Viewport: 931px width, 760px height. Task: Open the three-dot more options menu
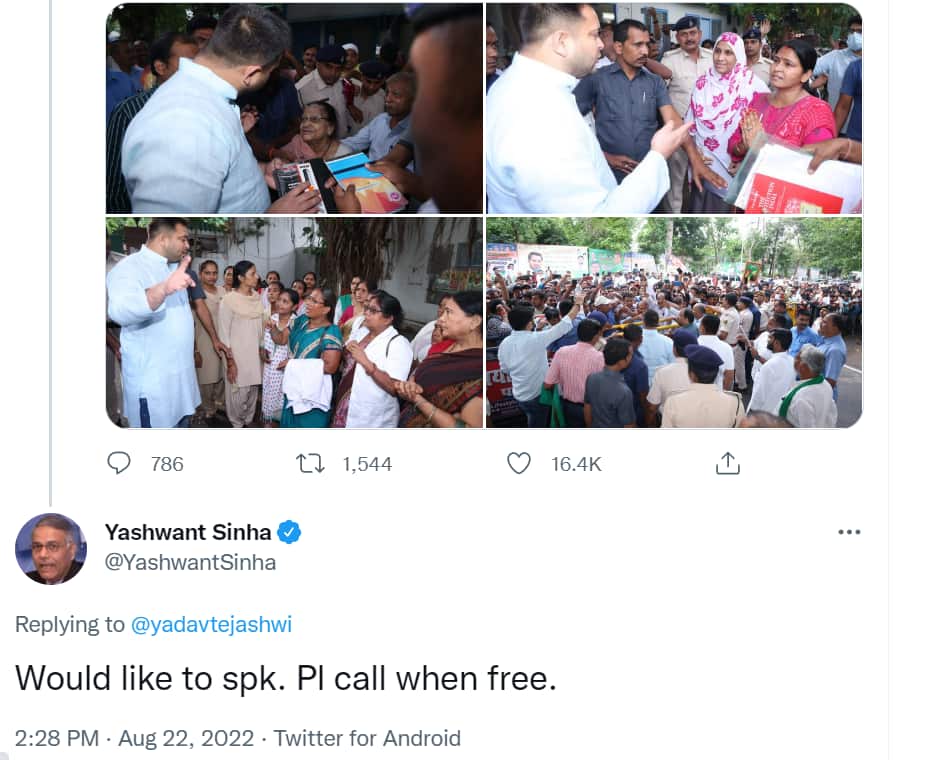tap(849, 532)
